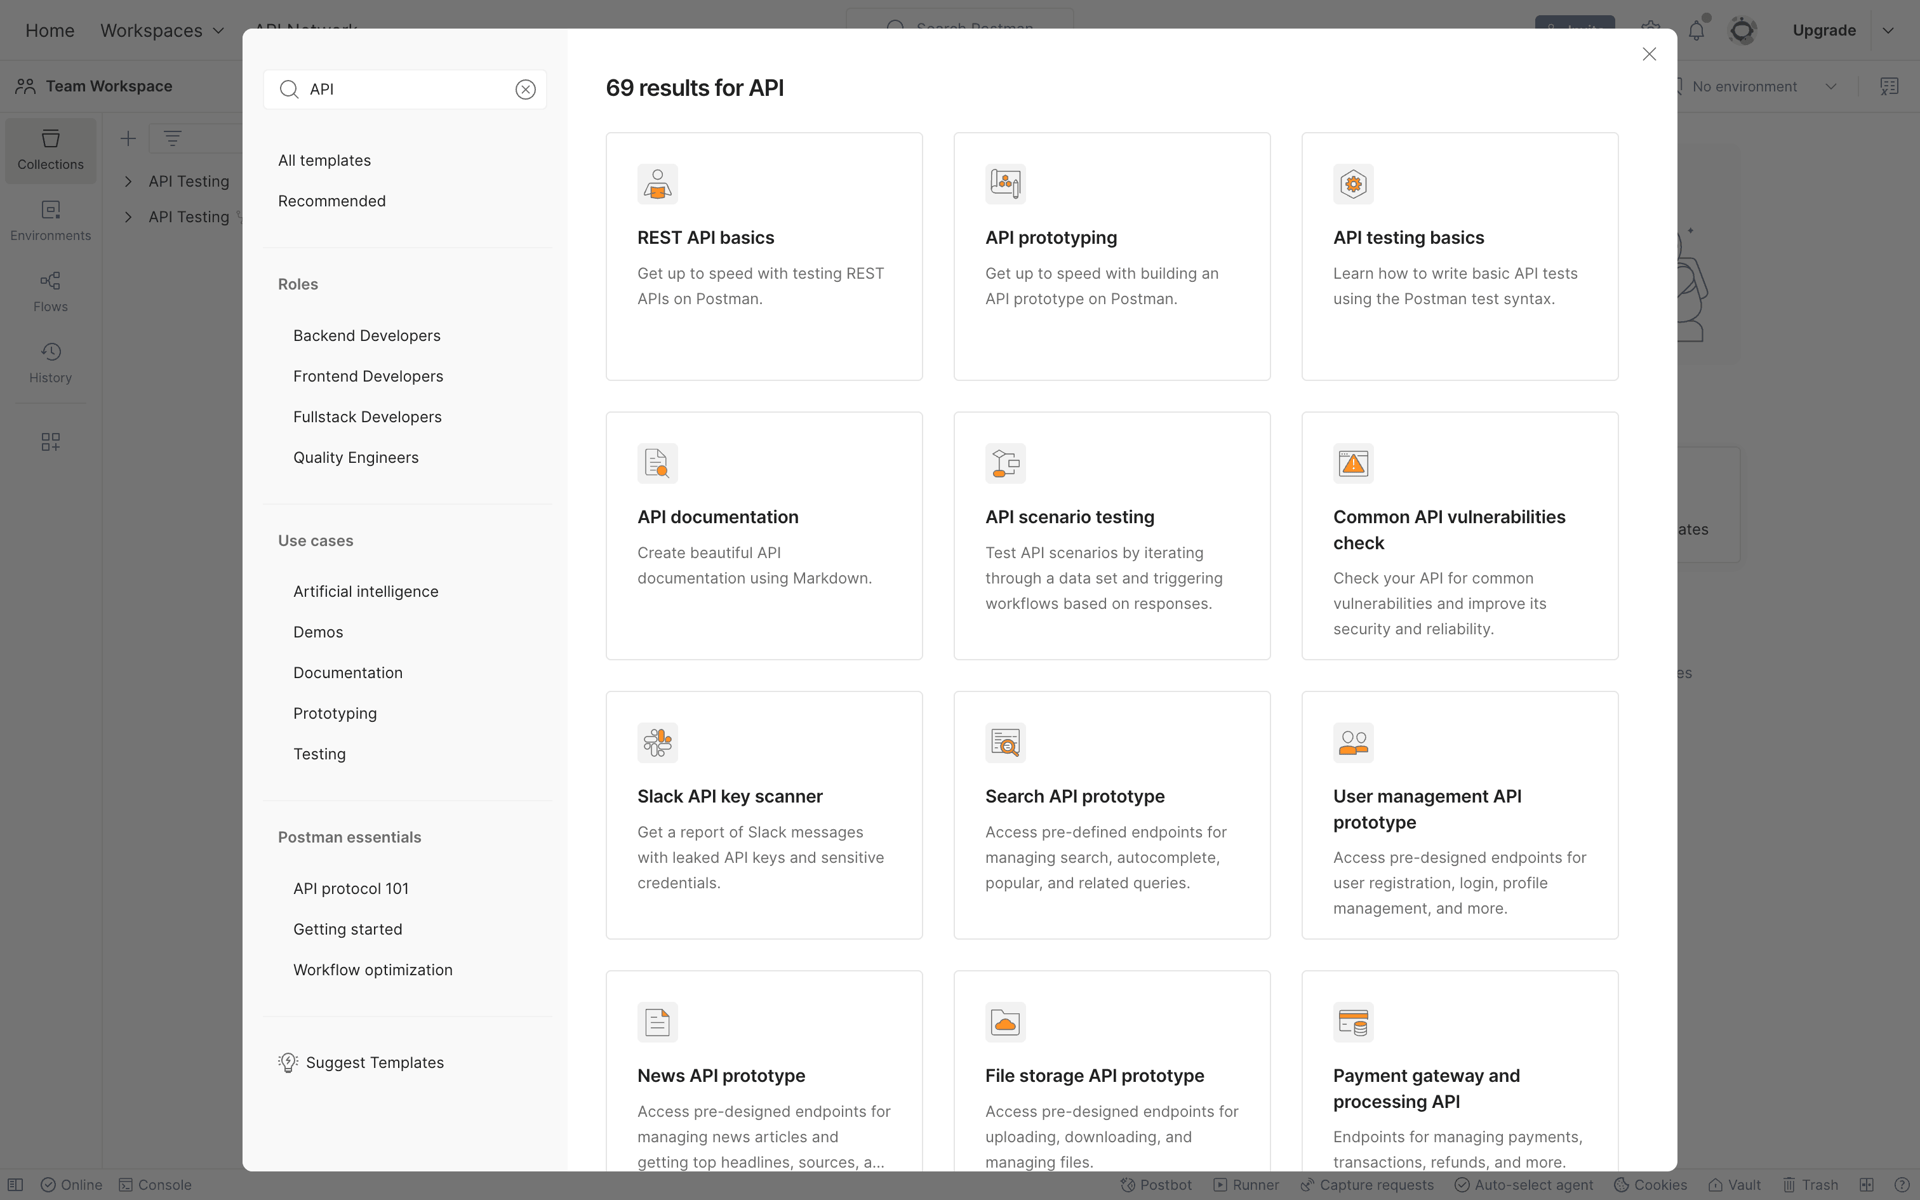Open the Runner from the status bar
The width and height of the screenshot is (1920, 1200).
[1246, 1185]
